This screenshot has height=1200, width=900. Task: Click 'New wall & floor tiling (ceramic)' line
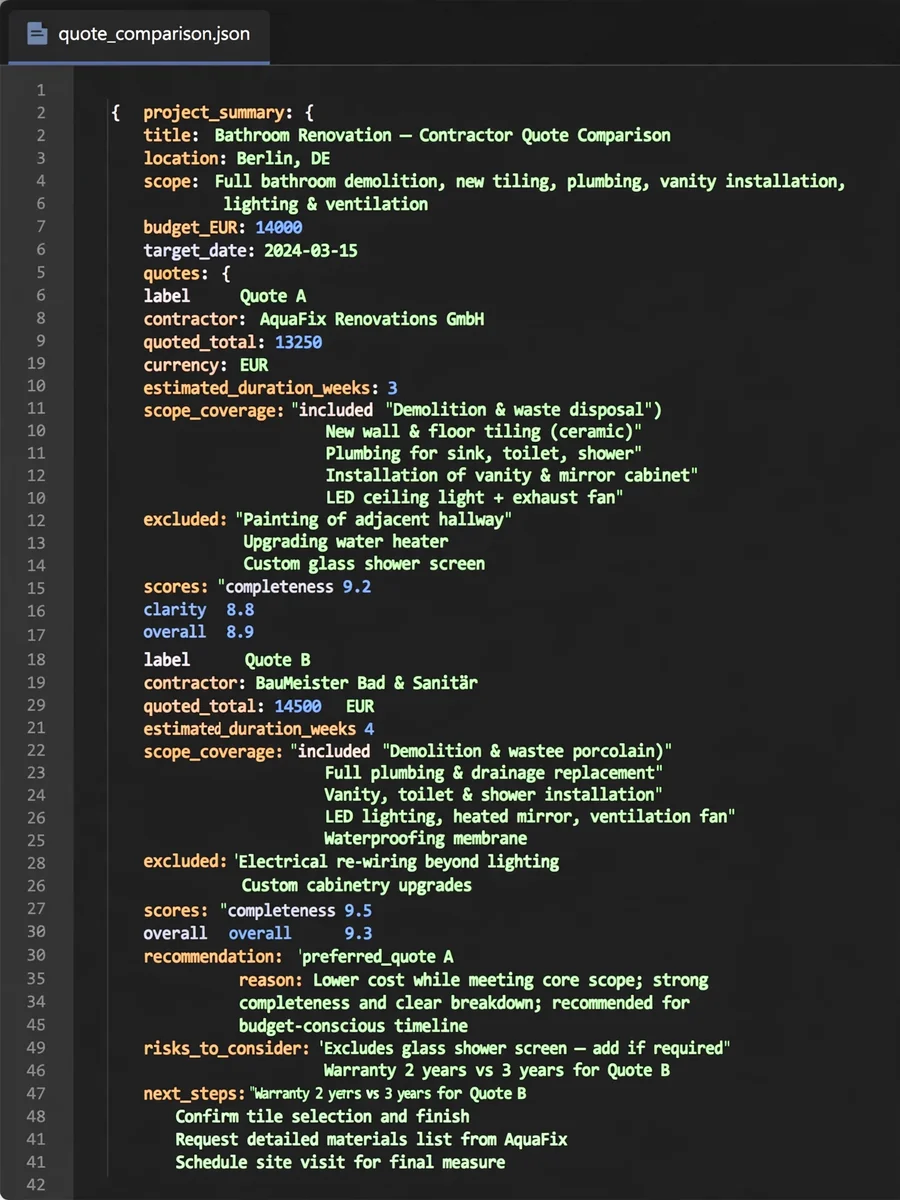click(x=483, y=431)
